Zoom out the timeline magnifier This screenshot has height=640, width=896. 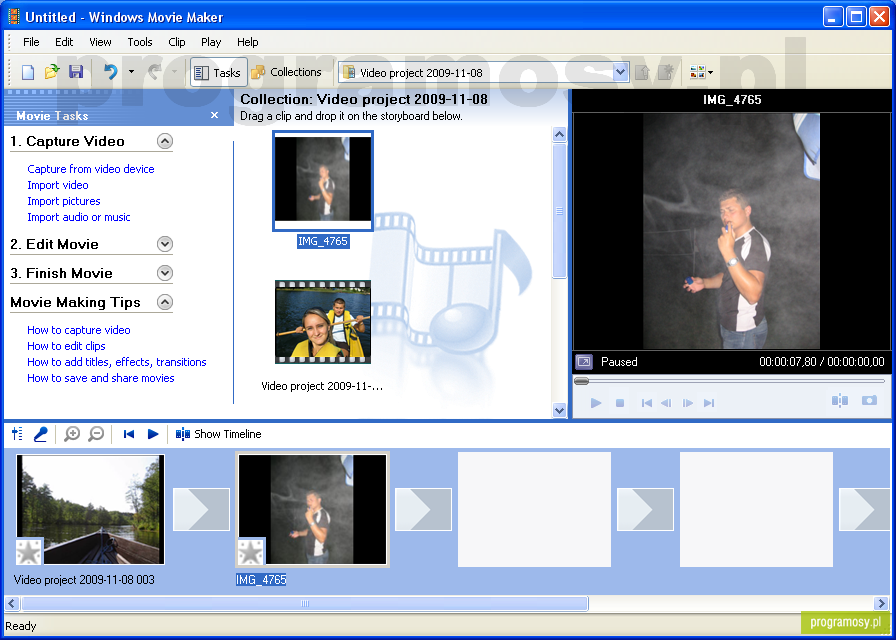[x=96, y=434]
